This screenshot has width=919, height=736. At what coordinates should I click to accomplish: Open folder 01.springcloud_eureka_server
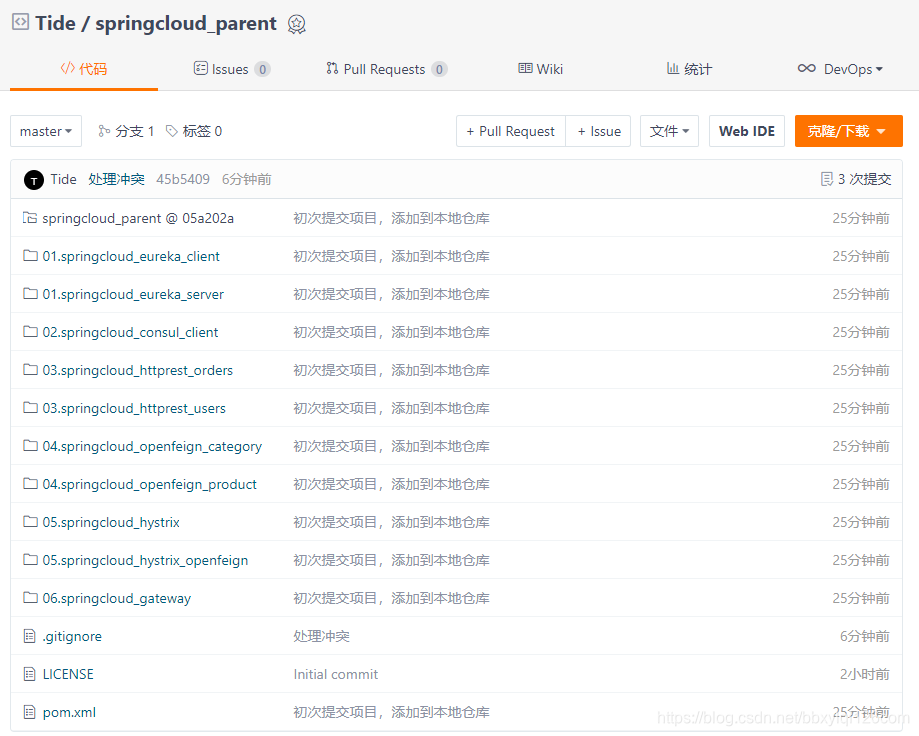coord(133,294)
